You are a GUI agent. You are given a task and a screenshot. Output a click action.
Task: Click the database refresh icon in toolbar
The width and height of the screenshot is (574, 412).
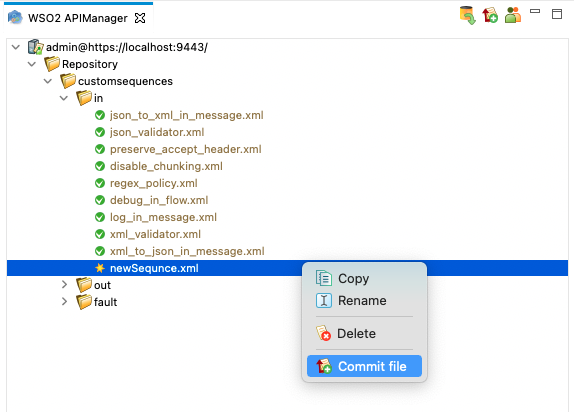click(467, 15)
